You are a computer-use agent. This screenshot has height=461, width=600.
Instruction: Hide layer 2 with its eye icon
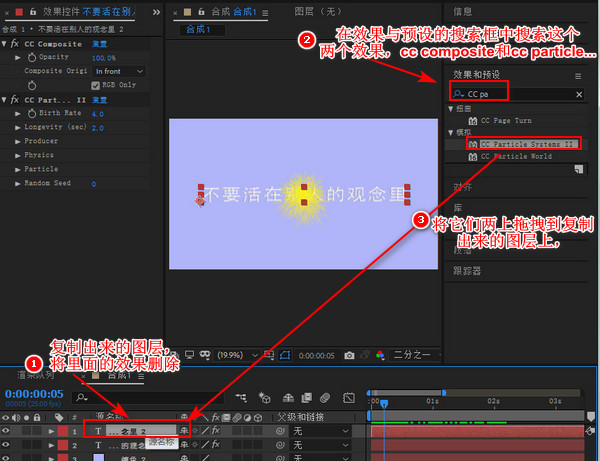pos(5,445)
